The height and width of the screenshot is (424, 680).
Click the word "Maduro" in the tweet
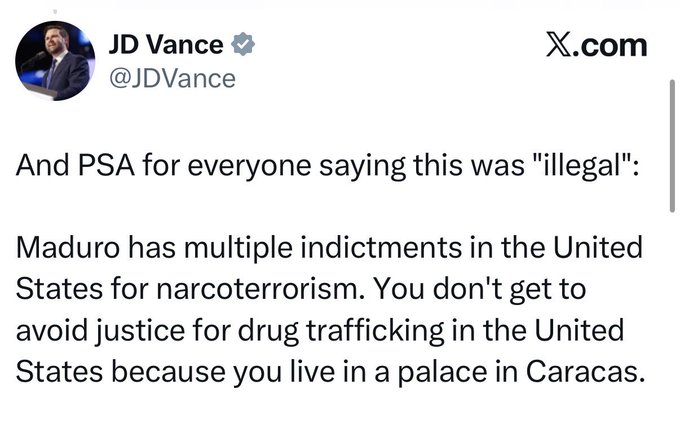coord(61,247)
